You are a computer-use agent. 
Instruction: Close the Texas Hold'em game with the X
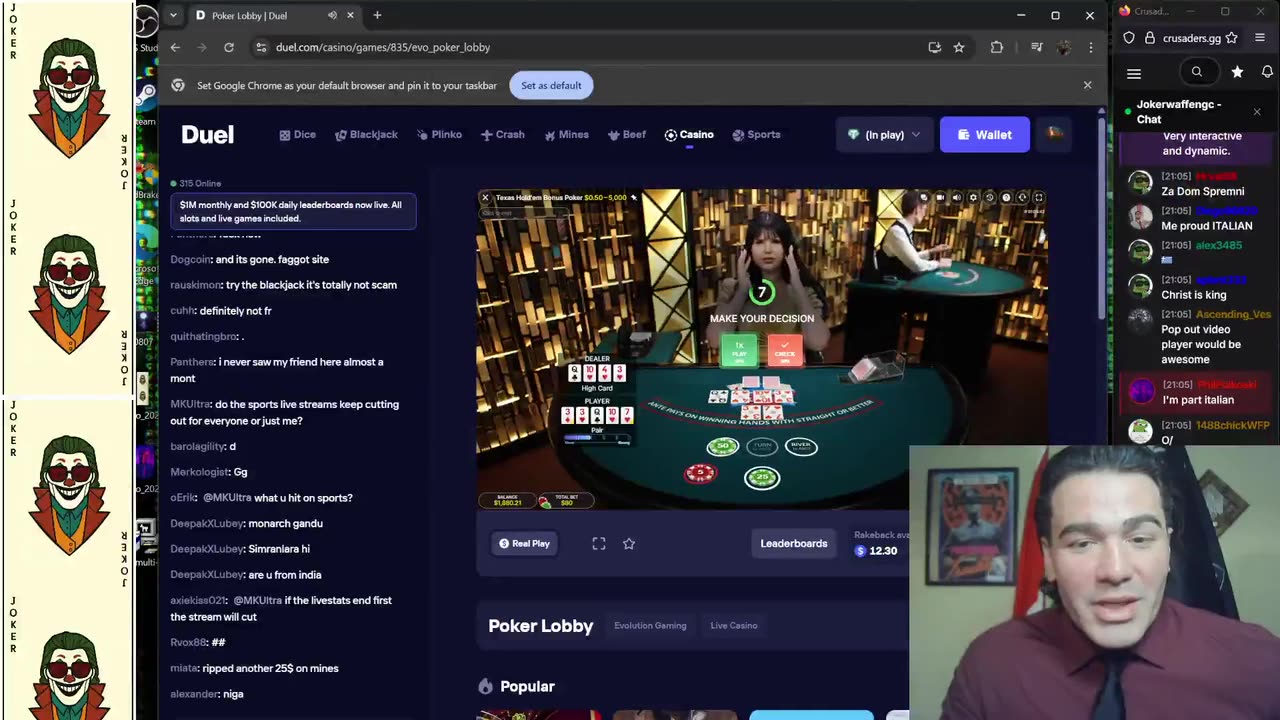[x=485, y=197]
